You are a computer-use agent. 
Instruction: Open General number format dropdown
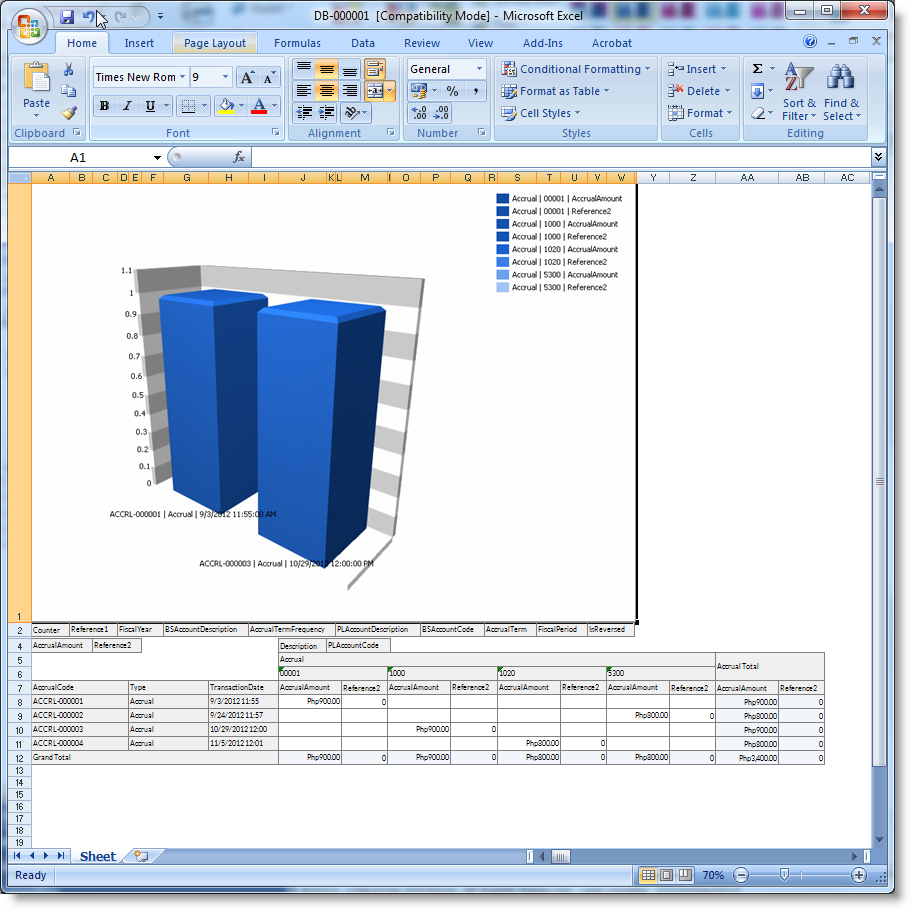pyautogui.click(x=479, y=69)
